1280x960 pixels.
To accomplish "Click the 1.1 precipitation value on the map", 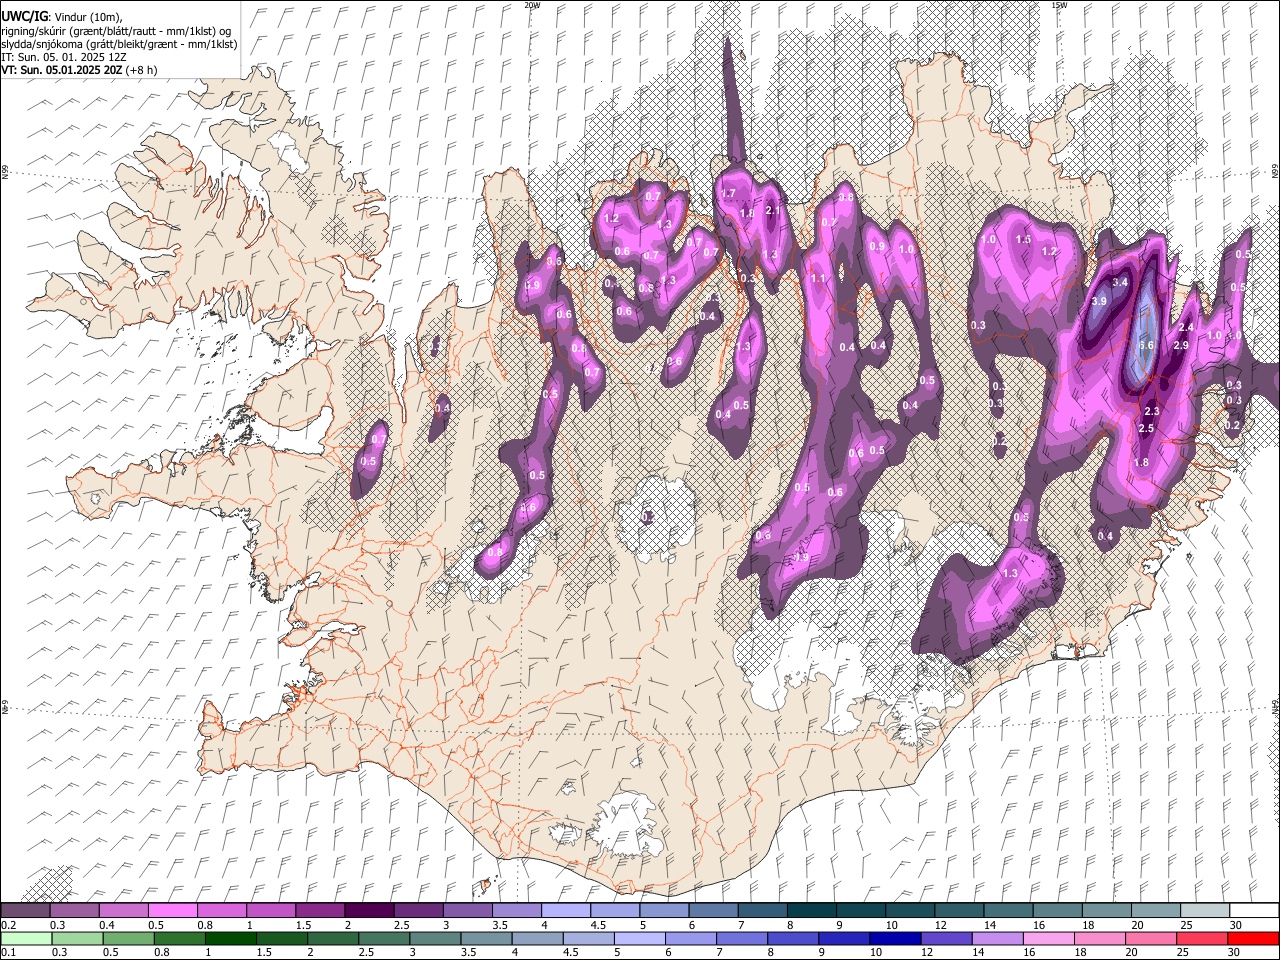I will pyautogui.click(x=818, y=279).
